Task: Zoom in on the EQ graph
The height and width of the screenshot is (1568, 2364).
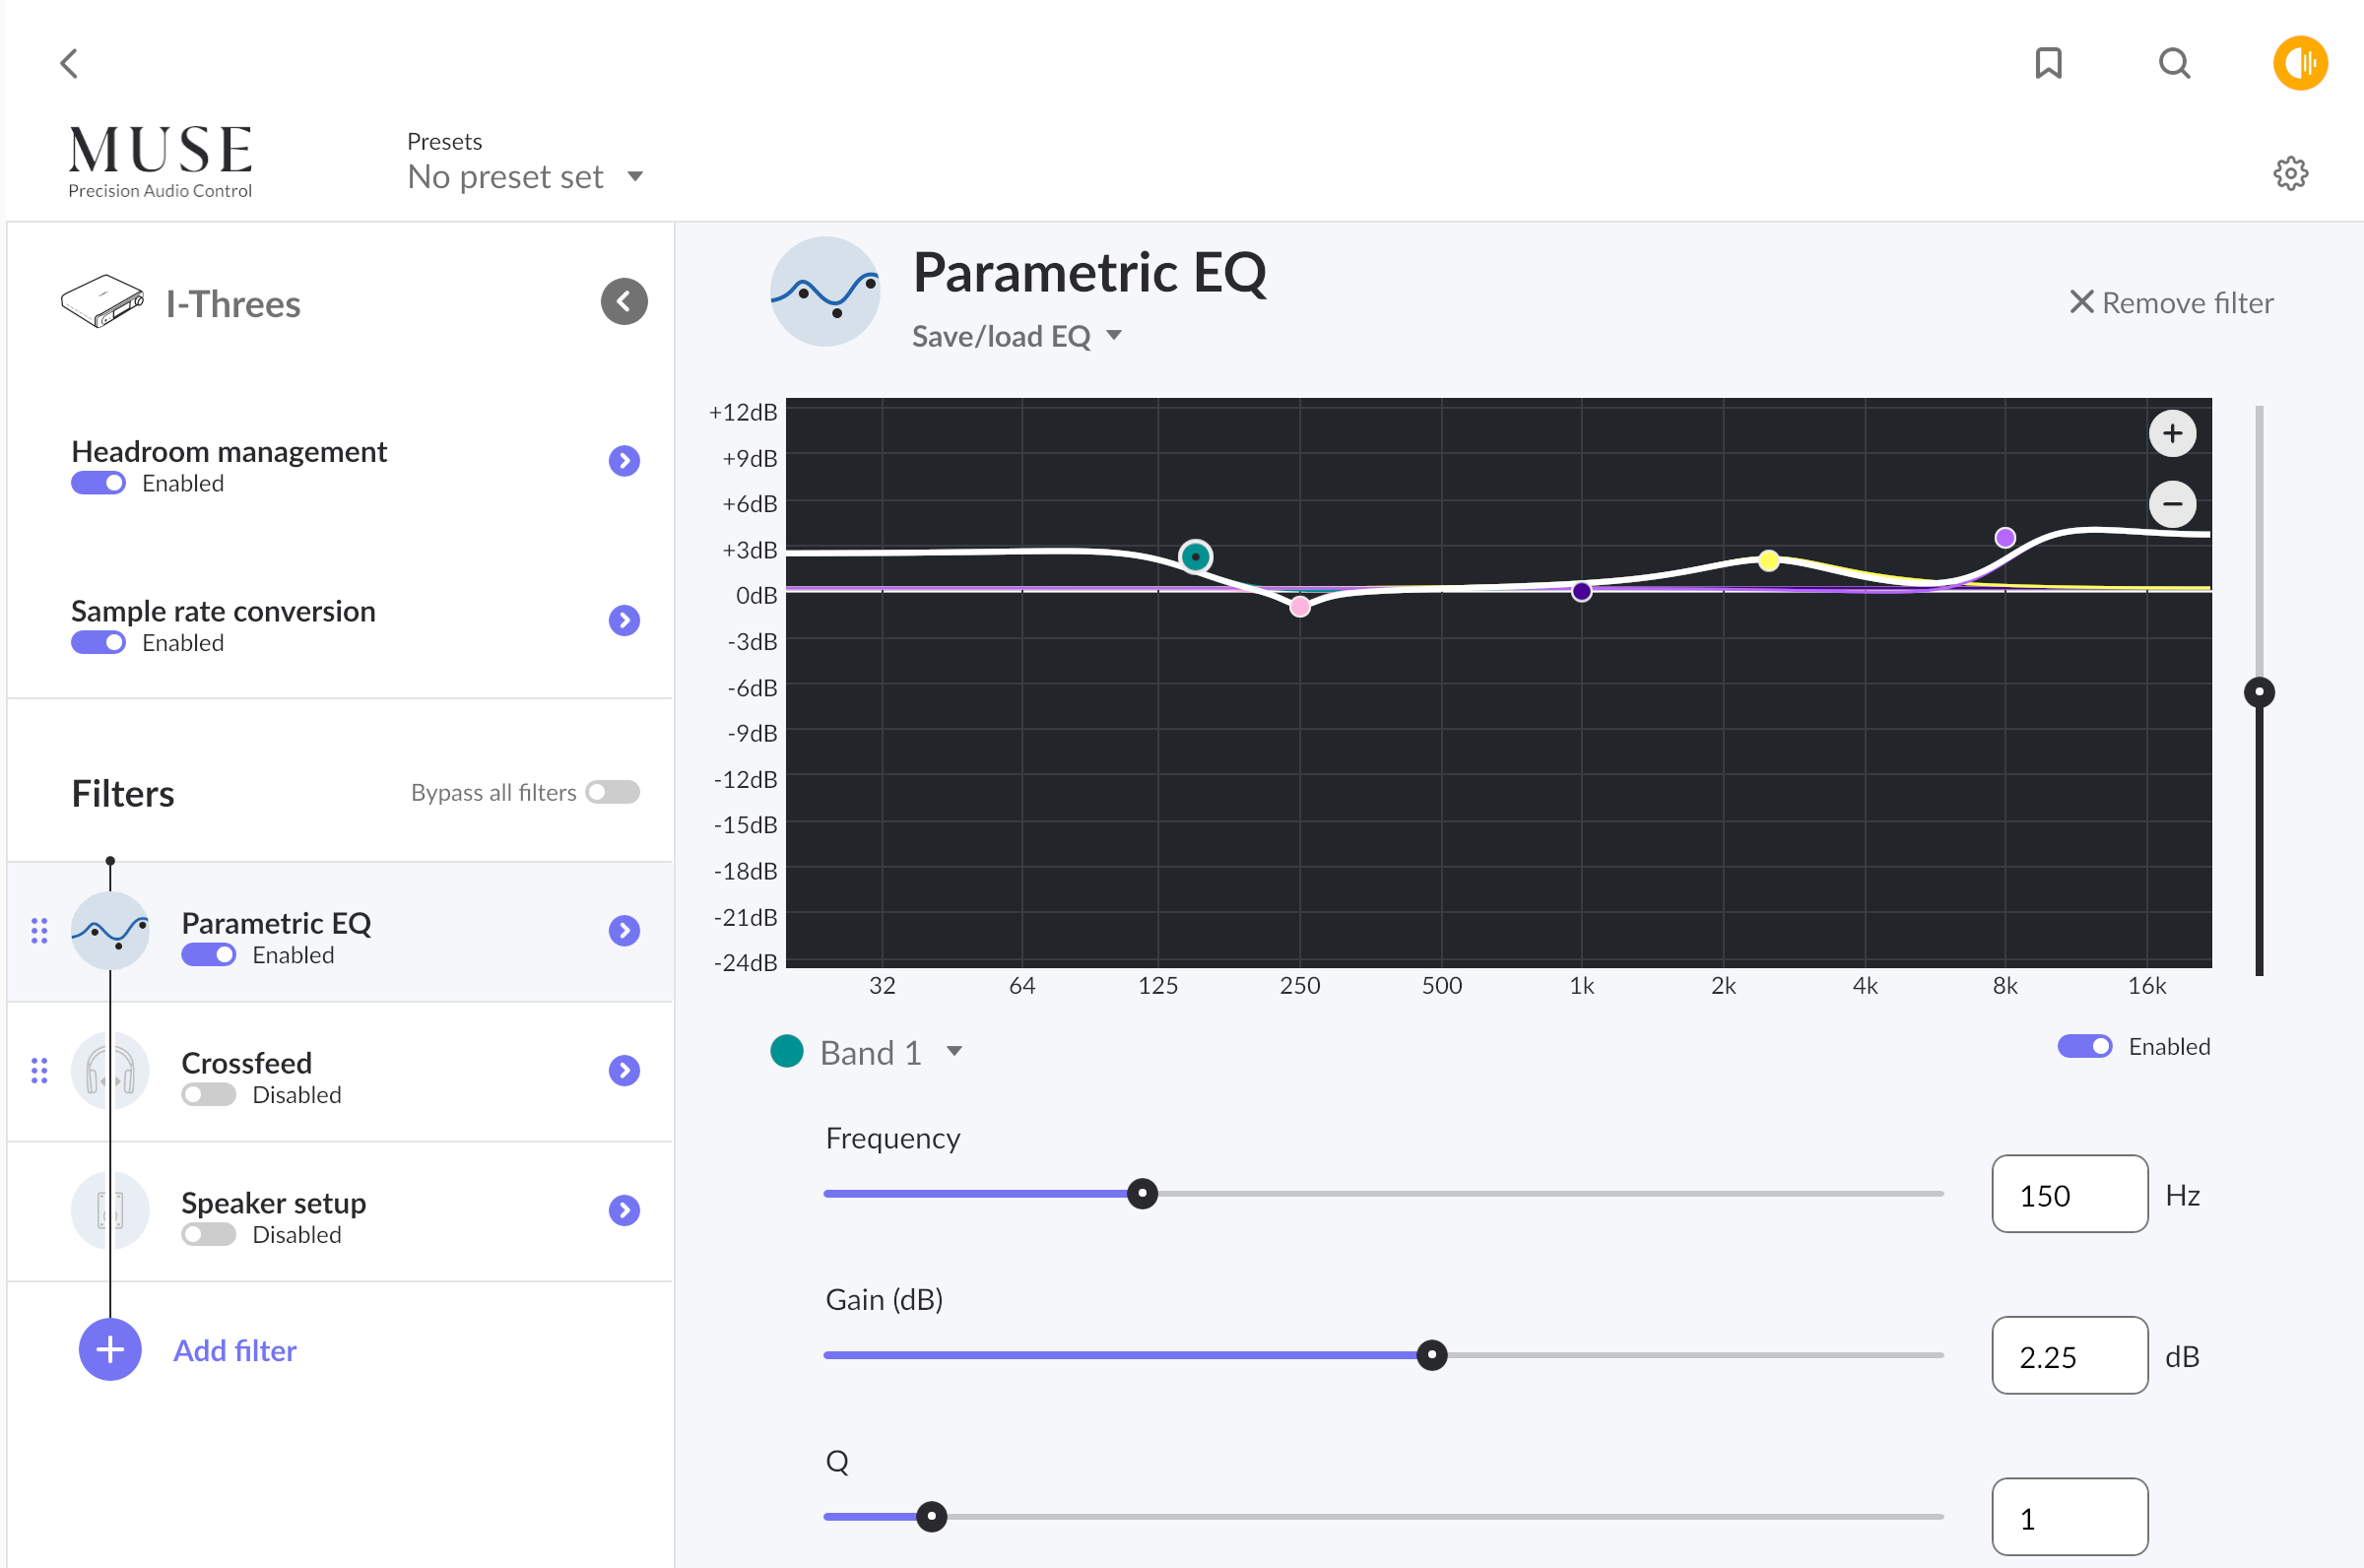Action: pos(2172,434)
